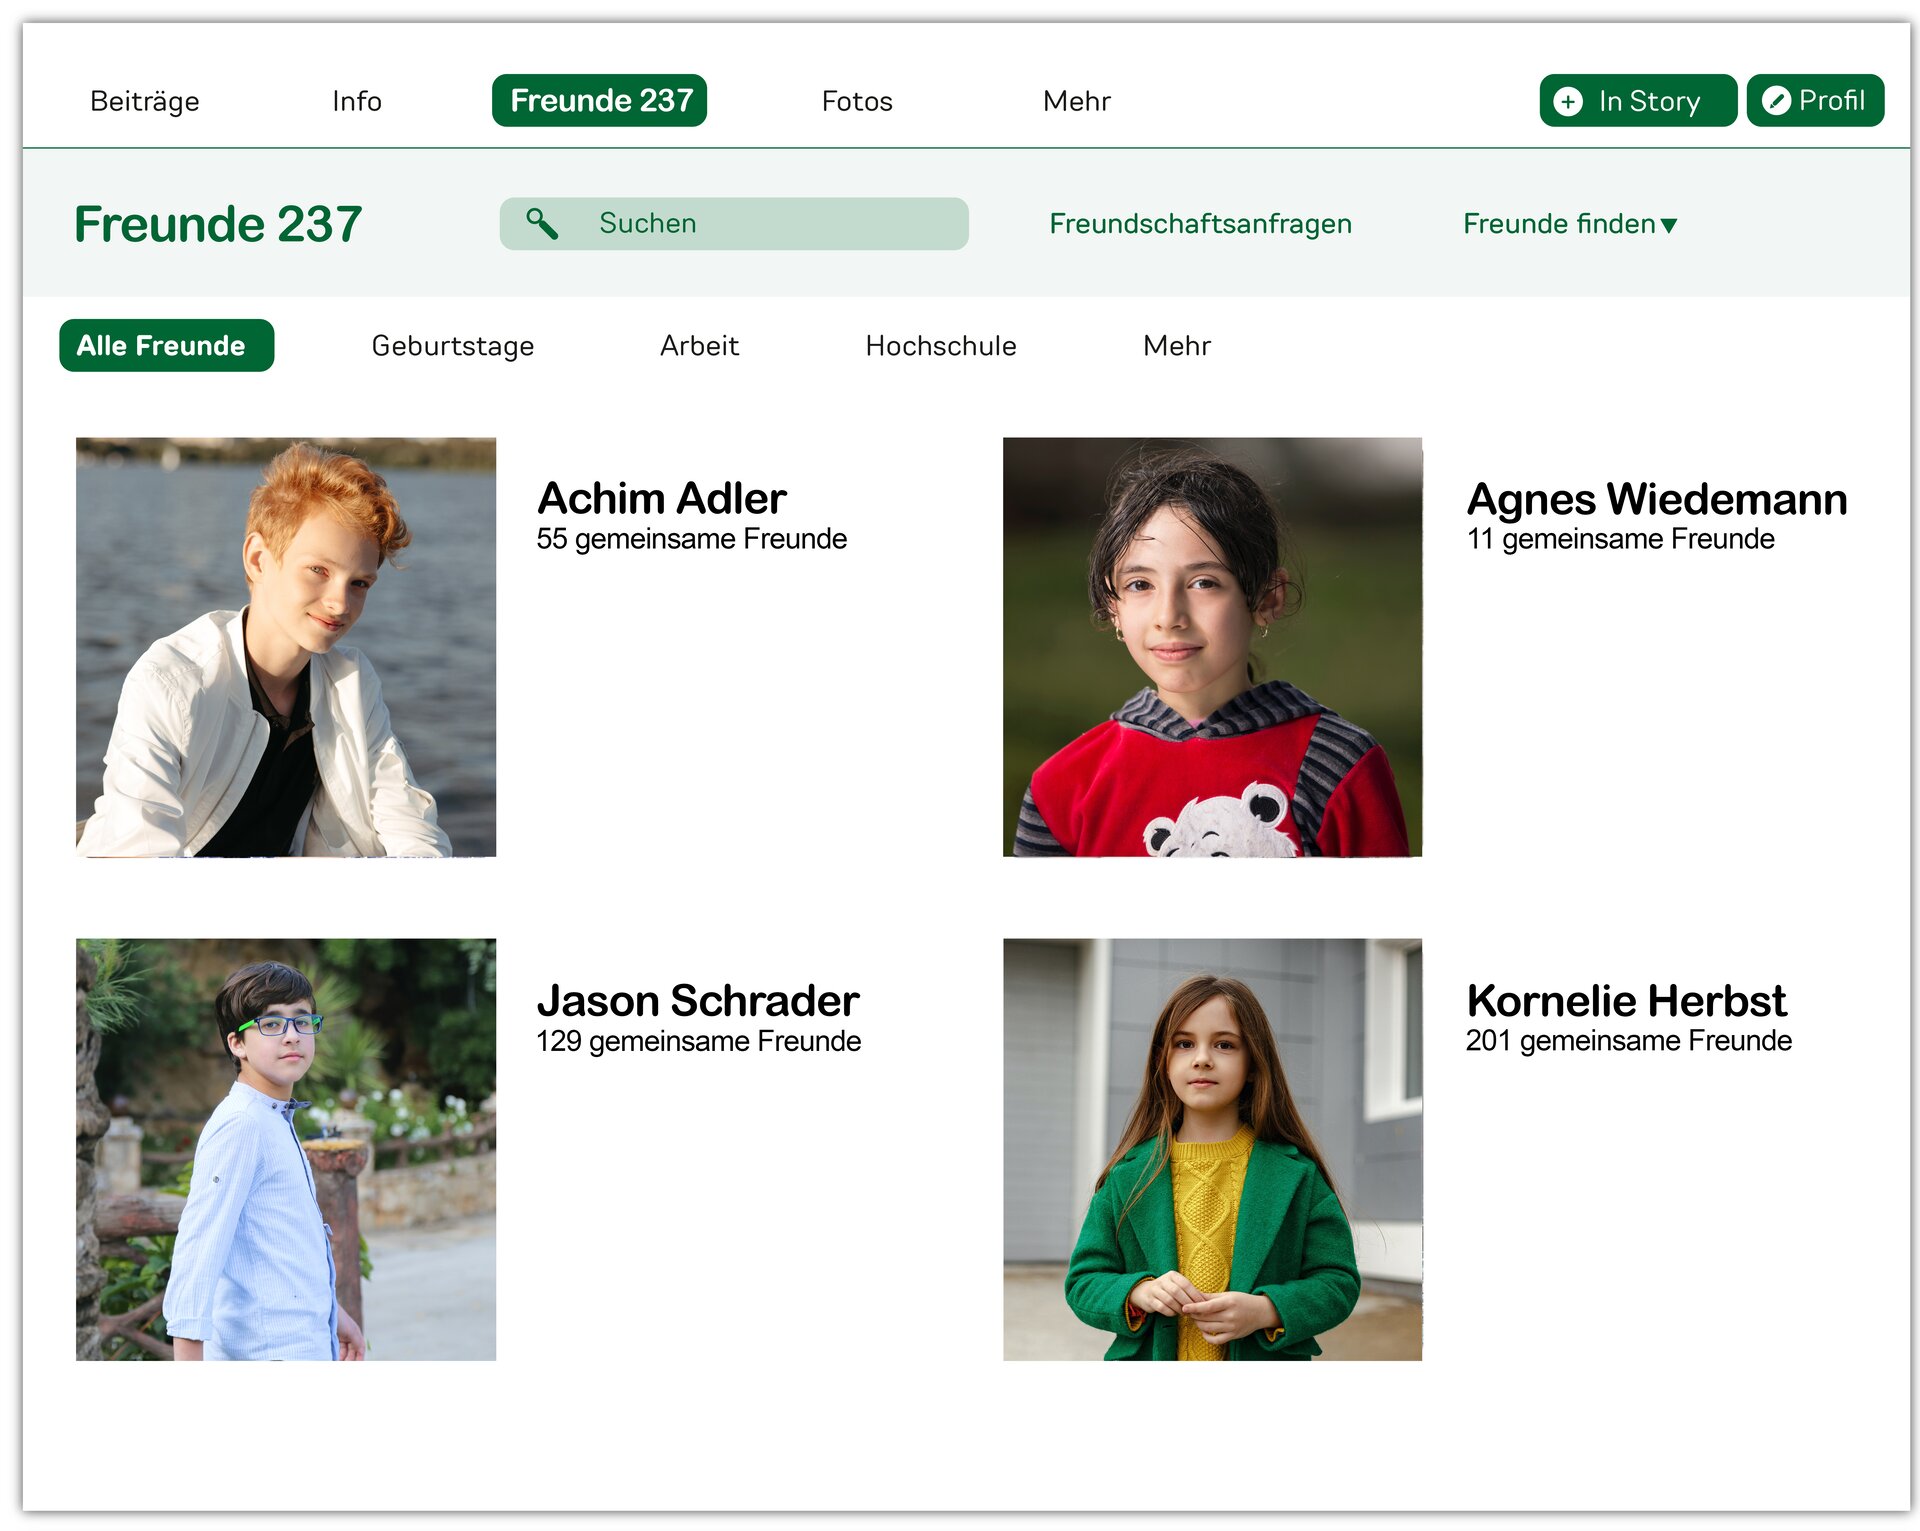Open Kornelie Herbst's profile picture
The image size is (1920, 1531).
1211,1148
